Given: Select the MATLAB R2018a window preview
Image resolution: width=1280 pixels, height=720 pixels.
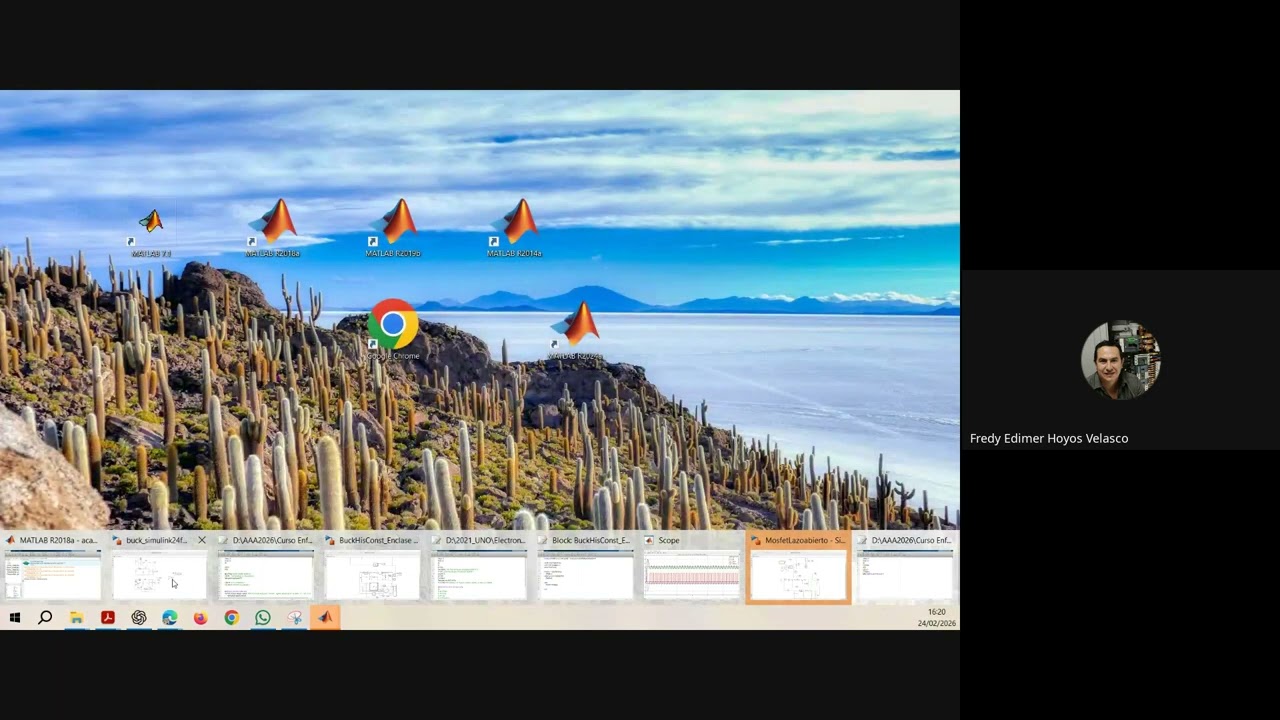Looking at the screenshot, I should coord(53,567).
